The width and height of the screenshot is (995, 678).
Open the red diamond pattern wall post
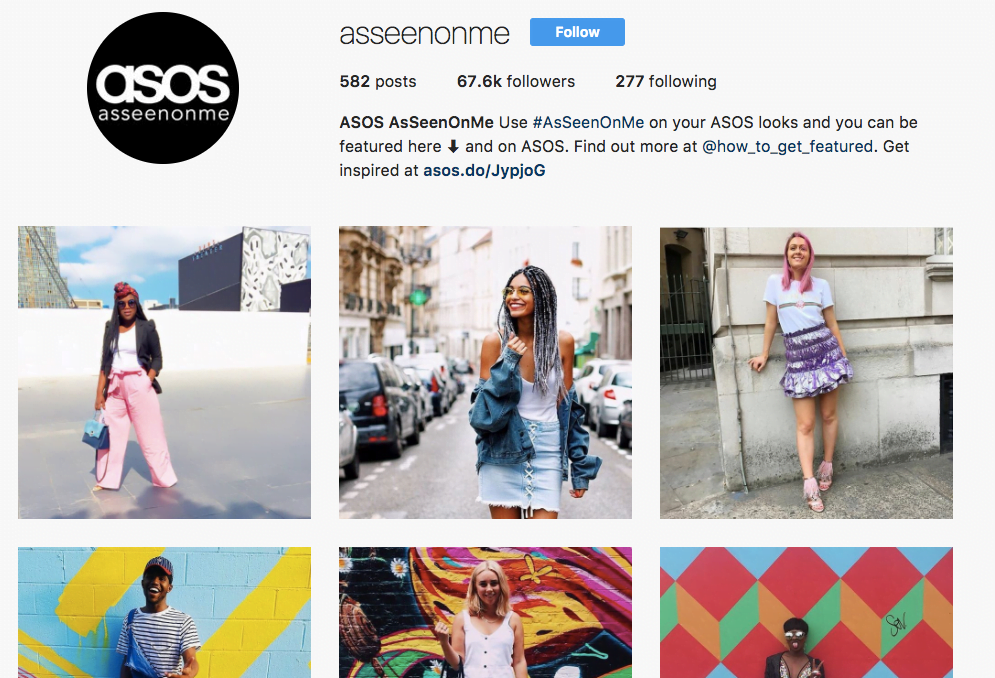click(806, 613)
